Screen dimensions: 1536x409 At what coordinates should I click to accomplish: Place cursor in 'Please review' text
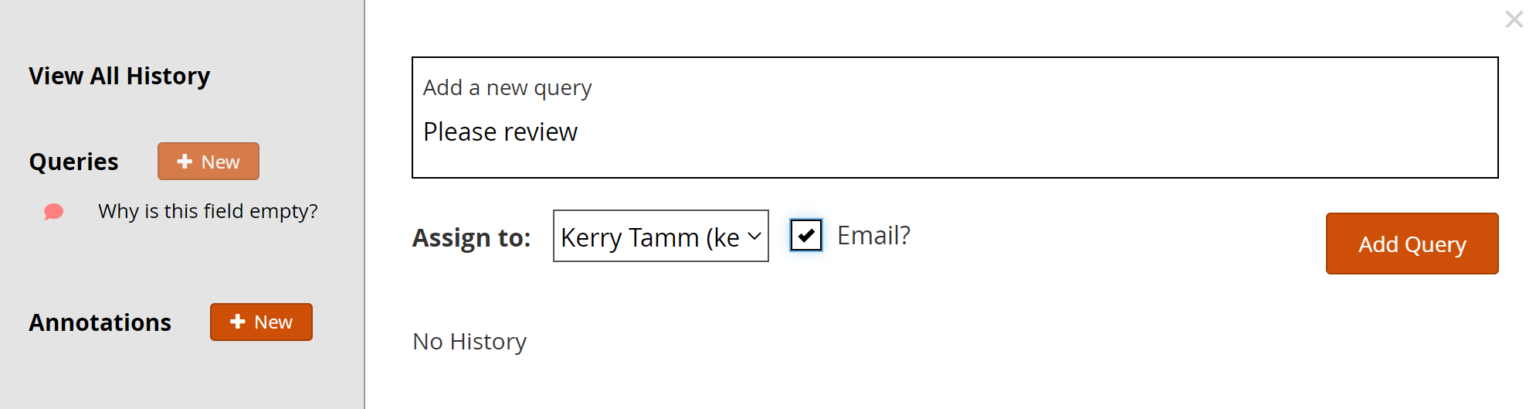point(500,132)
